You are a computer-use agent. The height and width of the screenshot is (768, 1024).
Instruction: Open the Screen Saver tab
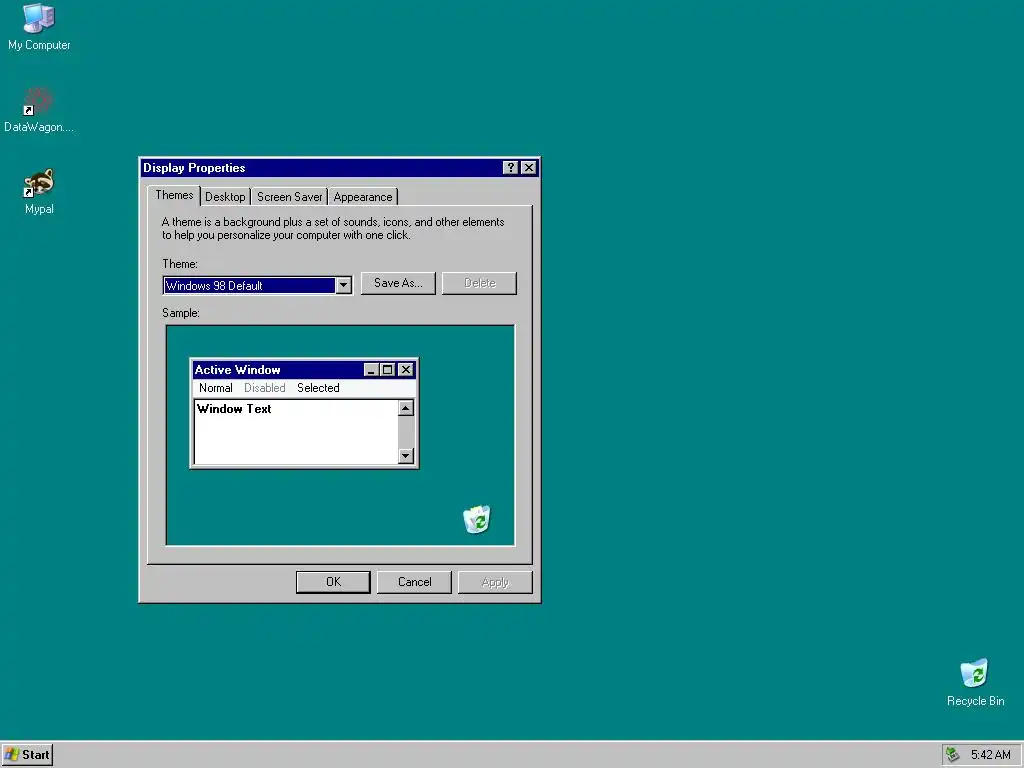click(x=289, y=197)
